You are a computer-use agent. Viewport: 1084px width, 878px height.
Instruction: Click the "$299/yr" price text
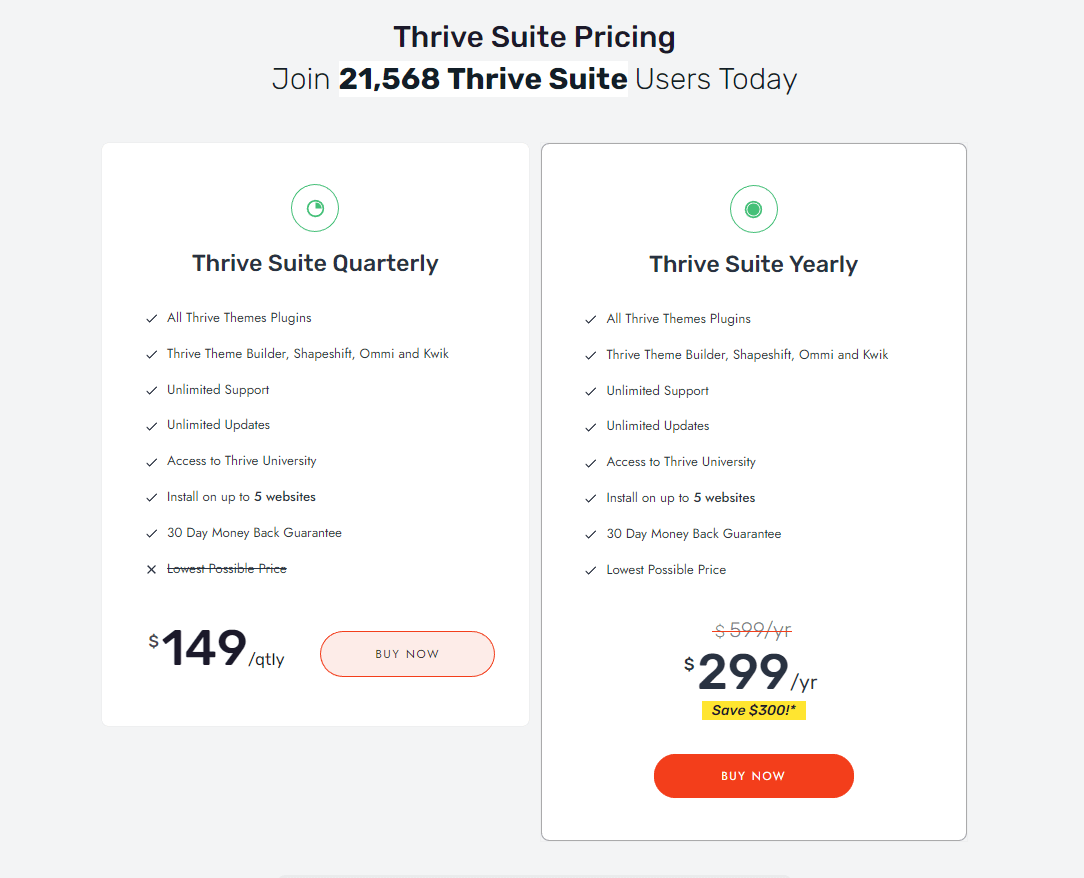(750, 672)
